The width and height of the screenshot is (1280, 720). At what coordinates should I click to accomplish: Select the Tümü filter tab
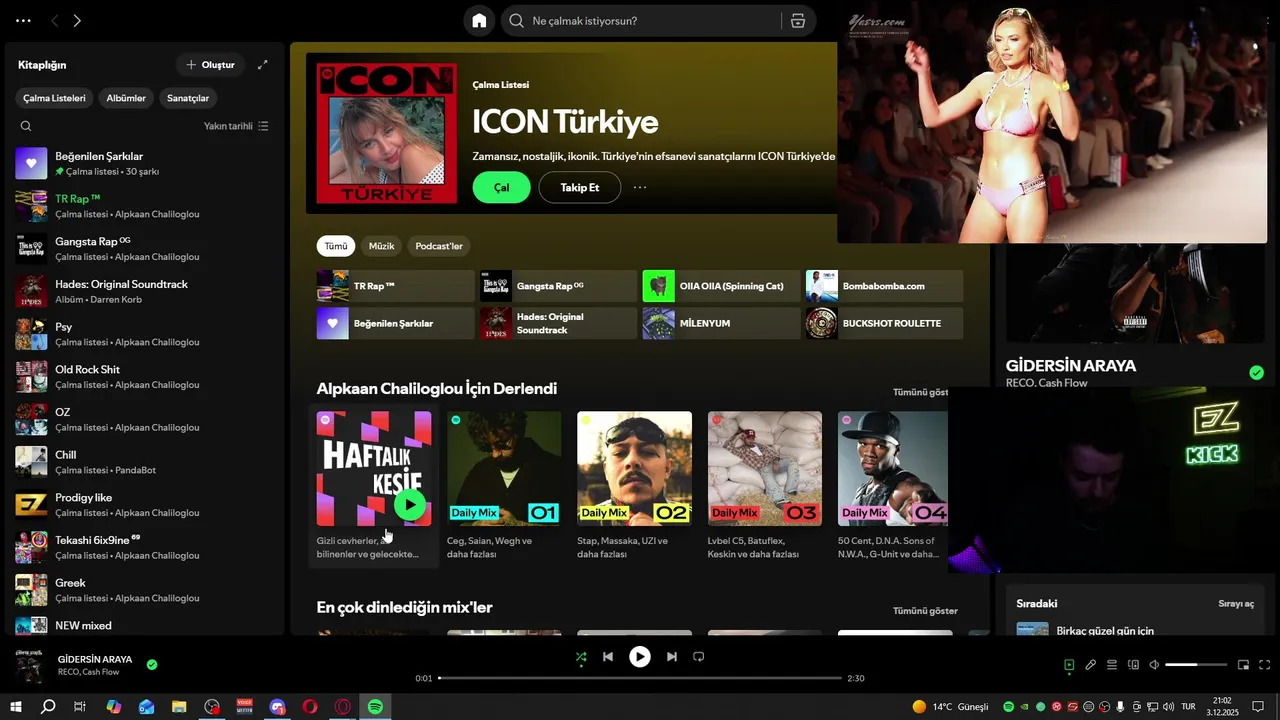[336, 246]
